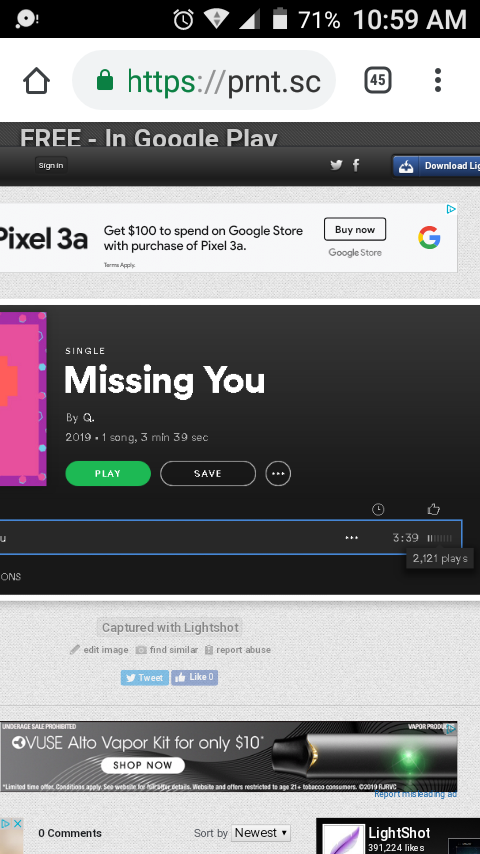
Task: Open the tab switcher showing 45 tabs
Action: click(x=378, y=81)
